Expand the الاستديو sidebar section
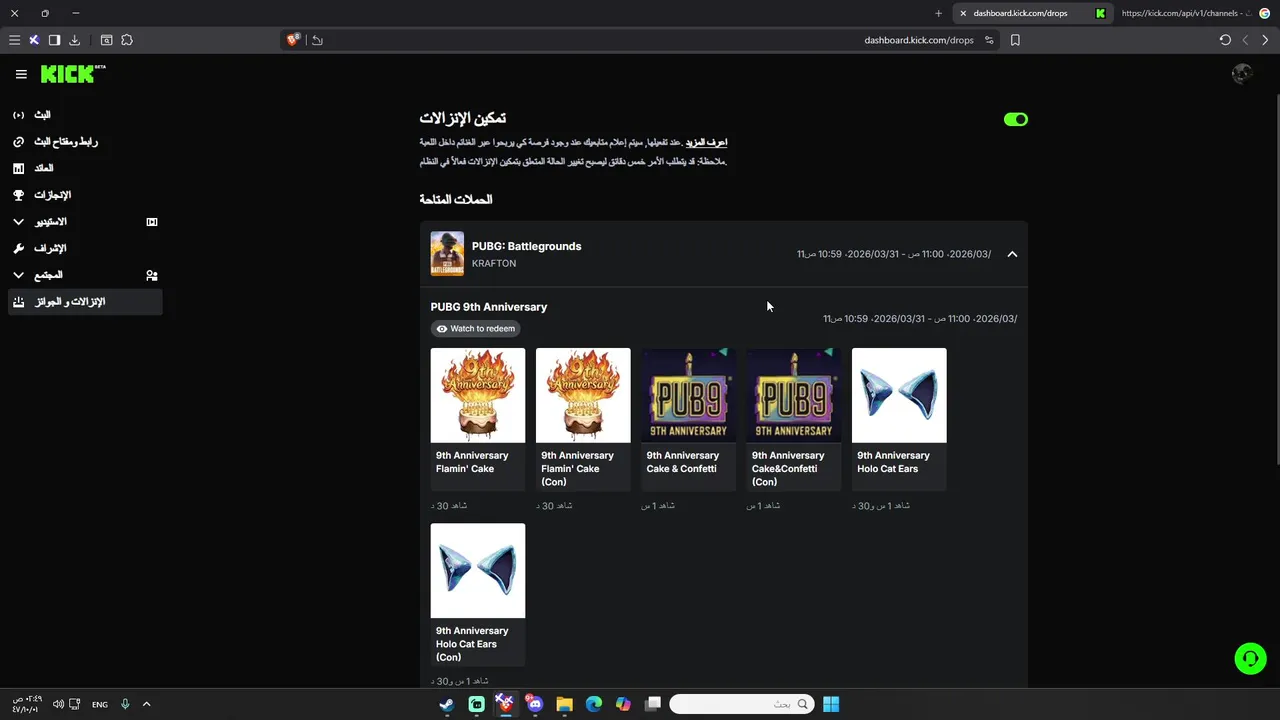Viewport: 1280px width, 720px height. tap(85, 221)
